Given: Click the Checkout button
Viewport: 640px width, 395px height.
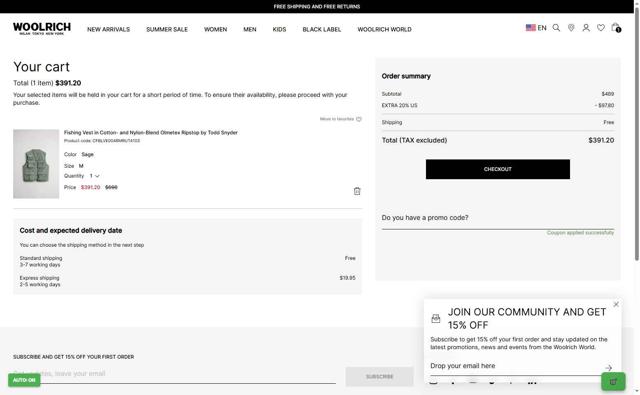Looking at the screenshot, I should pos(498,169).
